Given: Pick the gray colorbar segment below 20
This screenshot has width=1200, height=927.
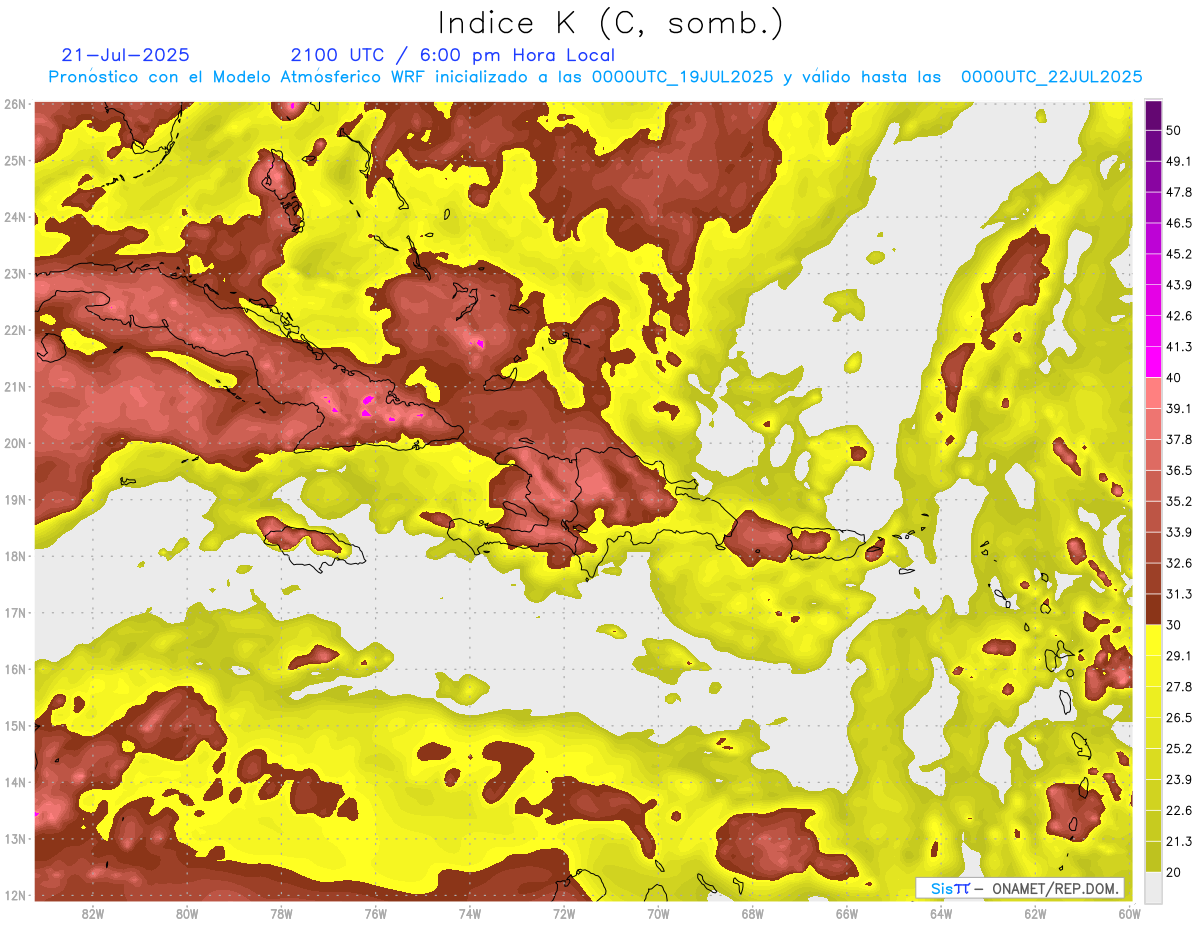Looking at the screenshot, I should point(1153,887).
